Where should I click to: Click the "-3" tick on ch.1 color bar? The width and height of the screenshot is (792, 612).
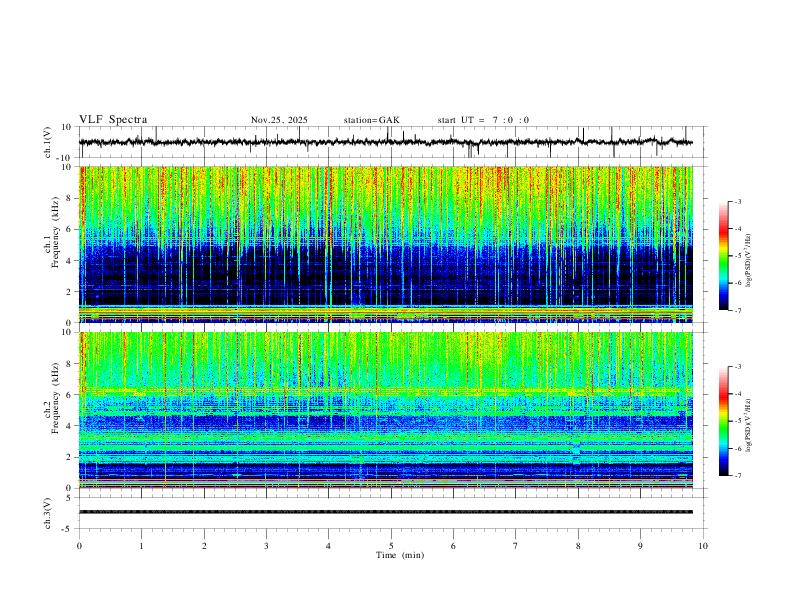click(738, 201)
